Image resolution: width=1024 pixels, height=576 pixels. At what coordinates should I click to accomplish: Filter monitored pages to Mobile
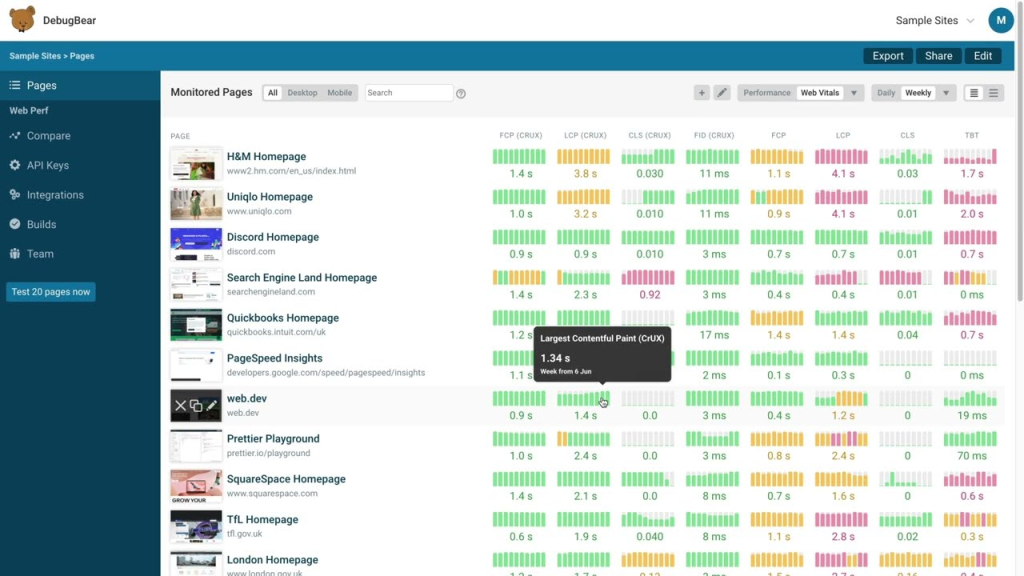pos(340,93)
